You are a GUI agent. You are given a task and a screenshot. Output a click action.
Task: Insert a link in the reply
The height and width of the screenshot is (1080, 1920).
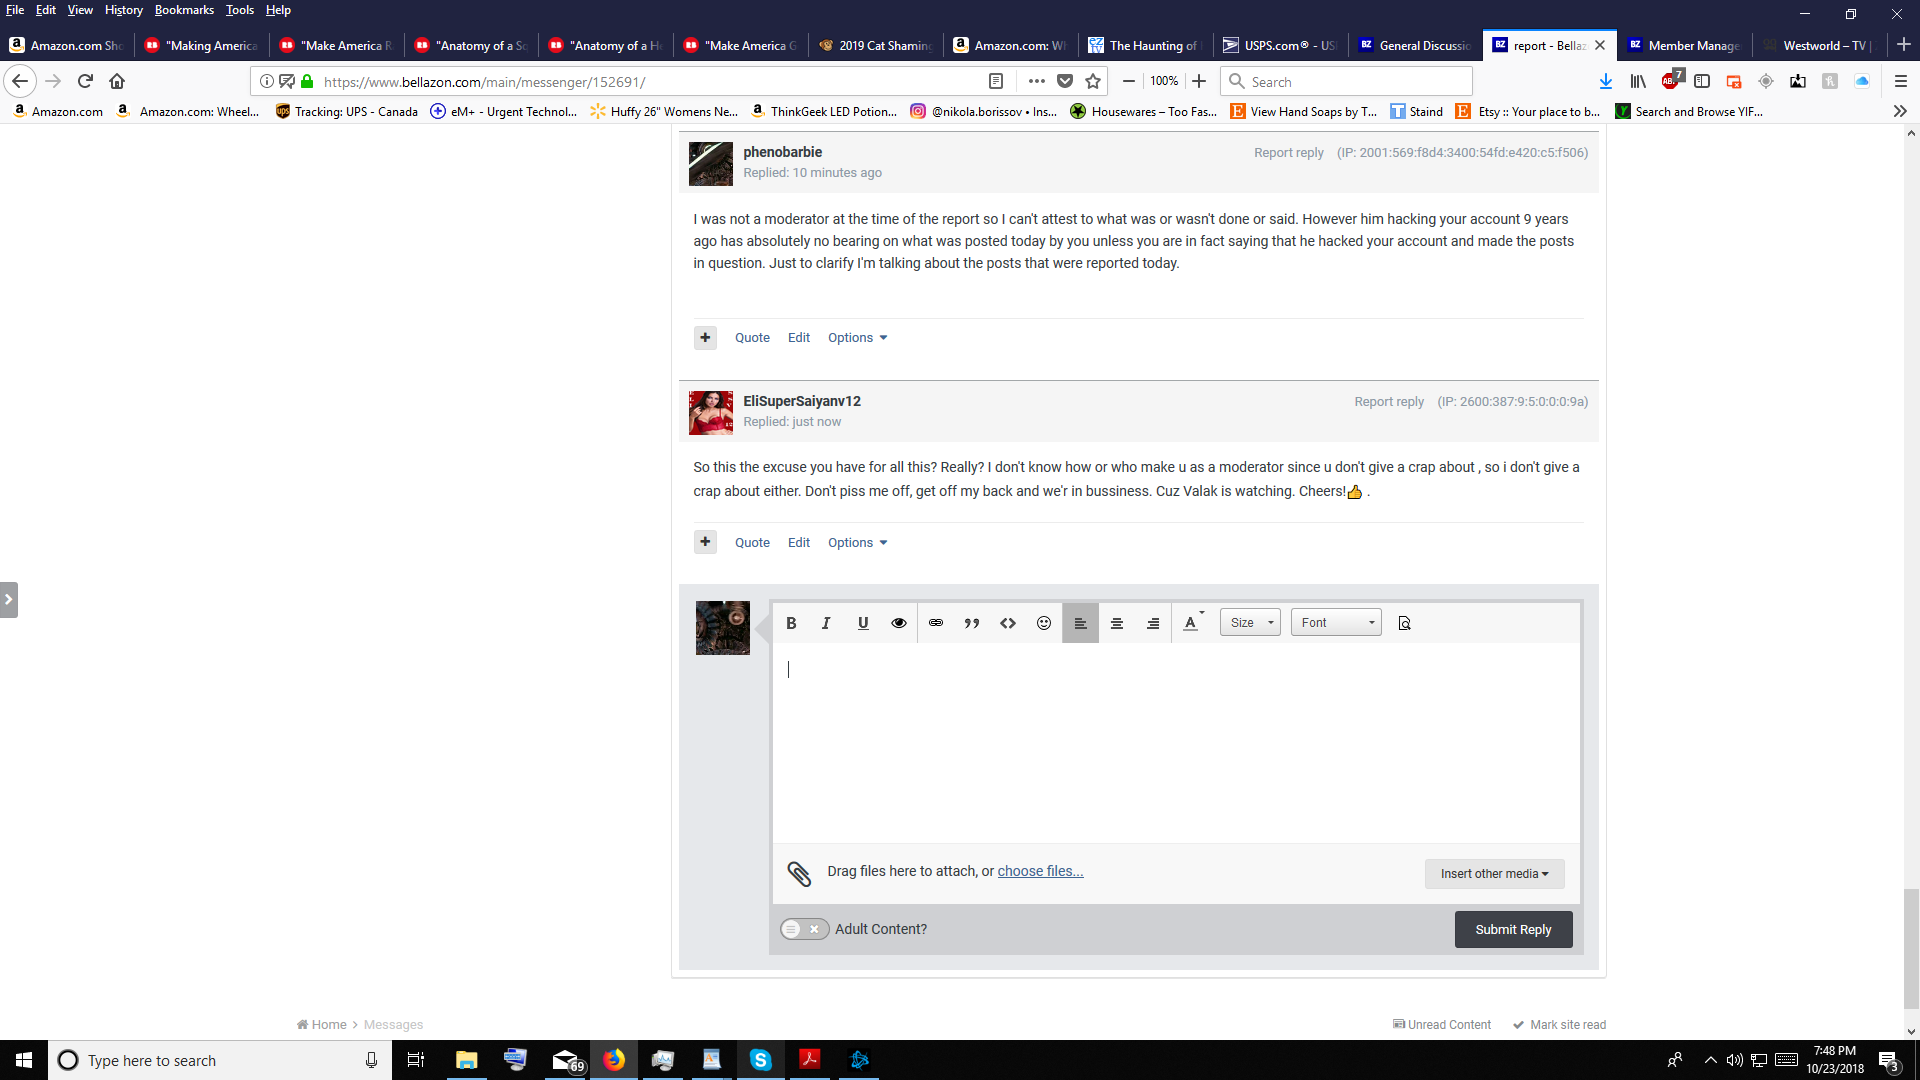[936, 623]
